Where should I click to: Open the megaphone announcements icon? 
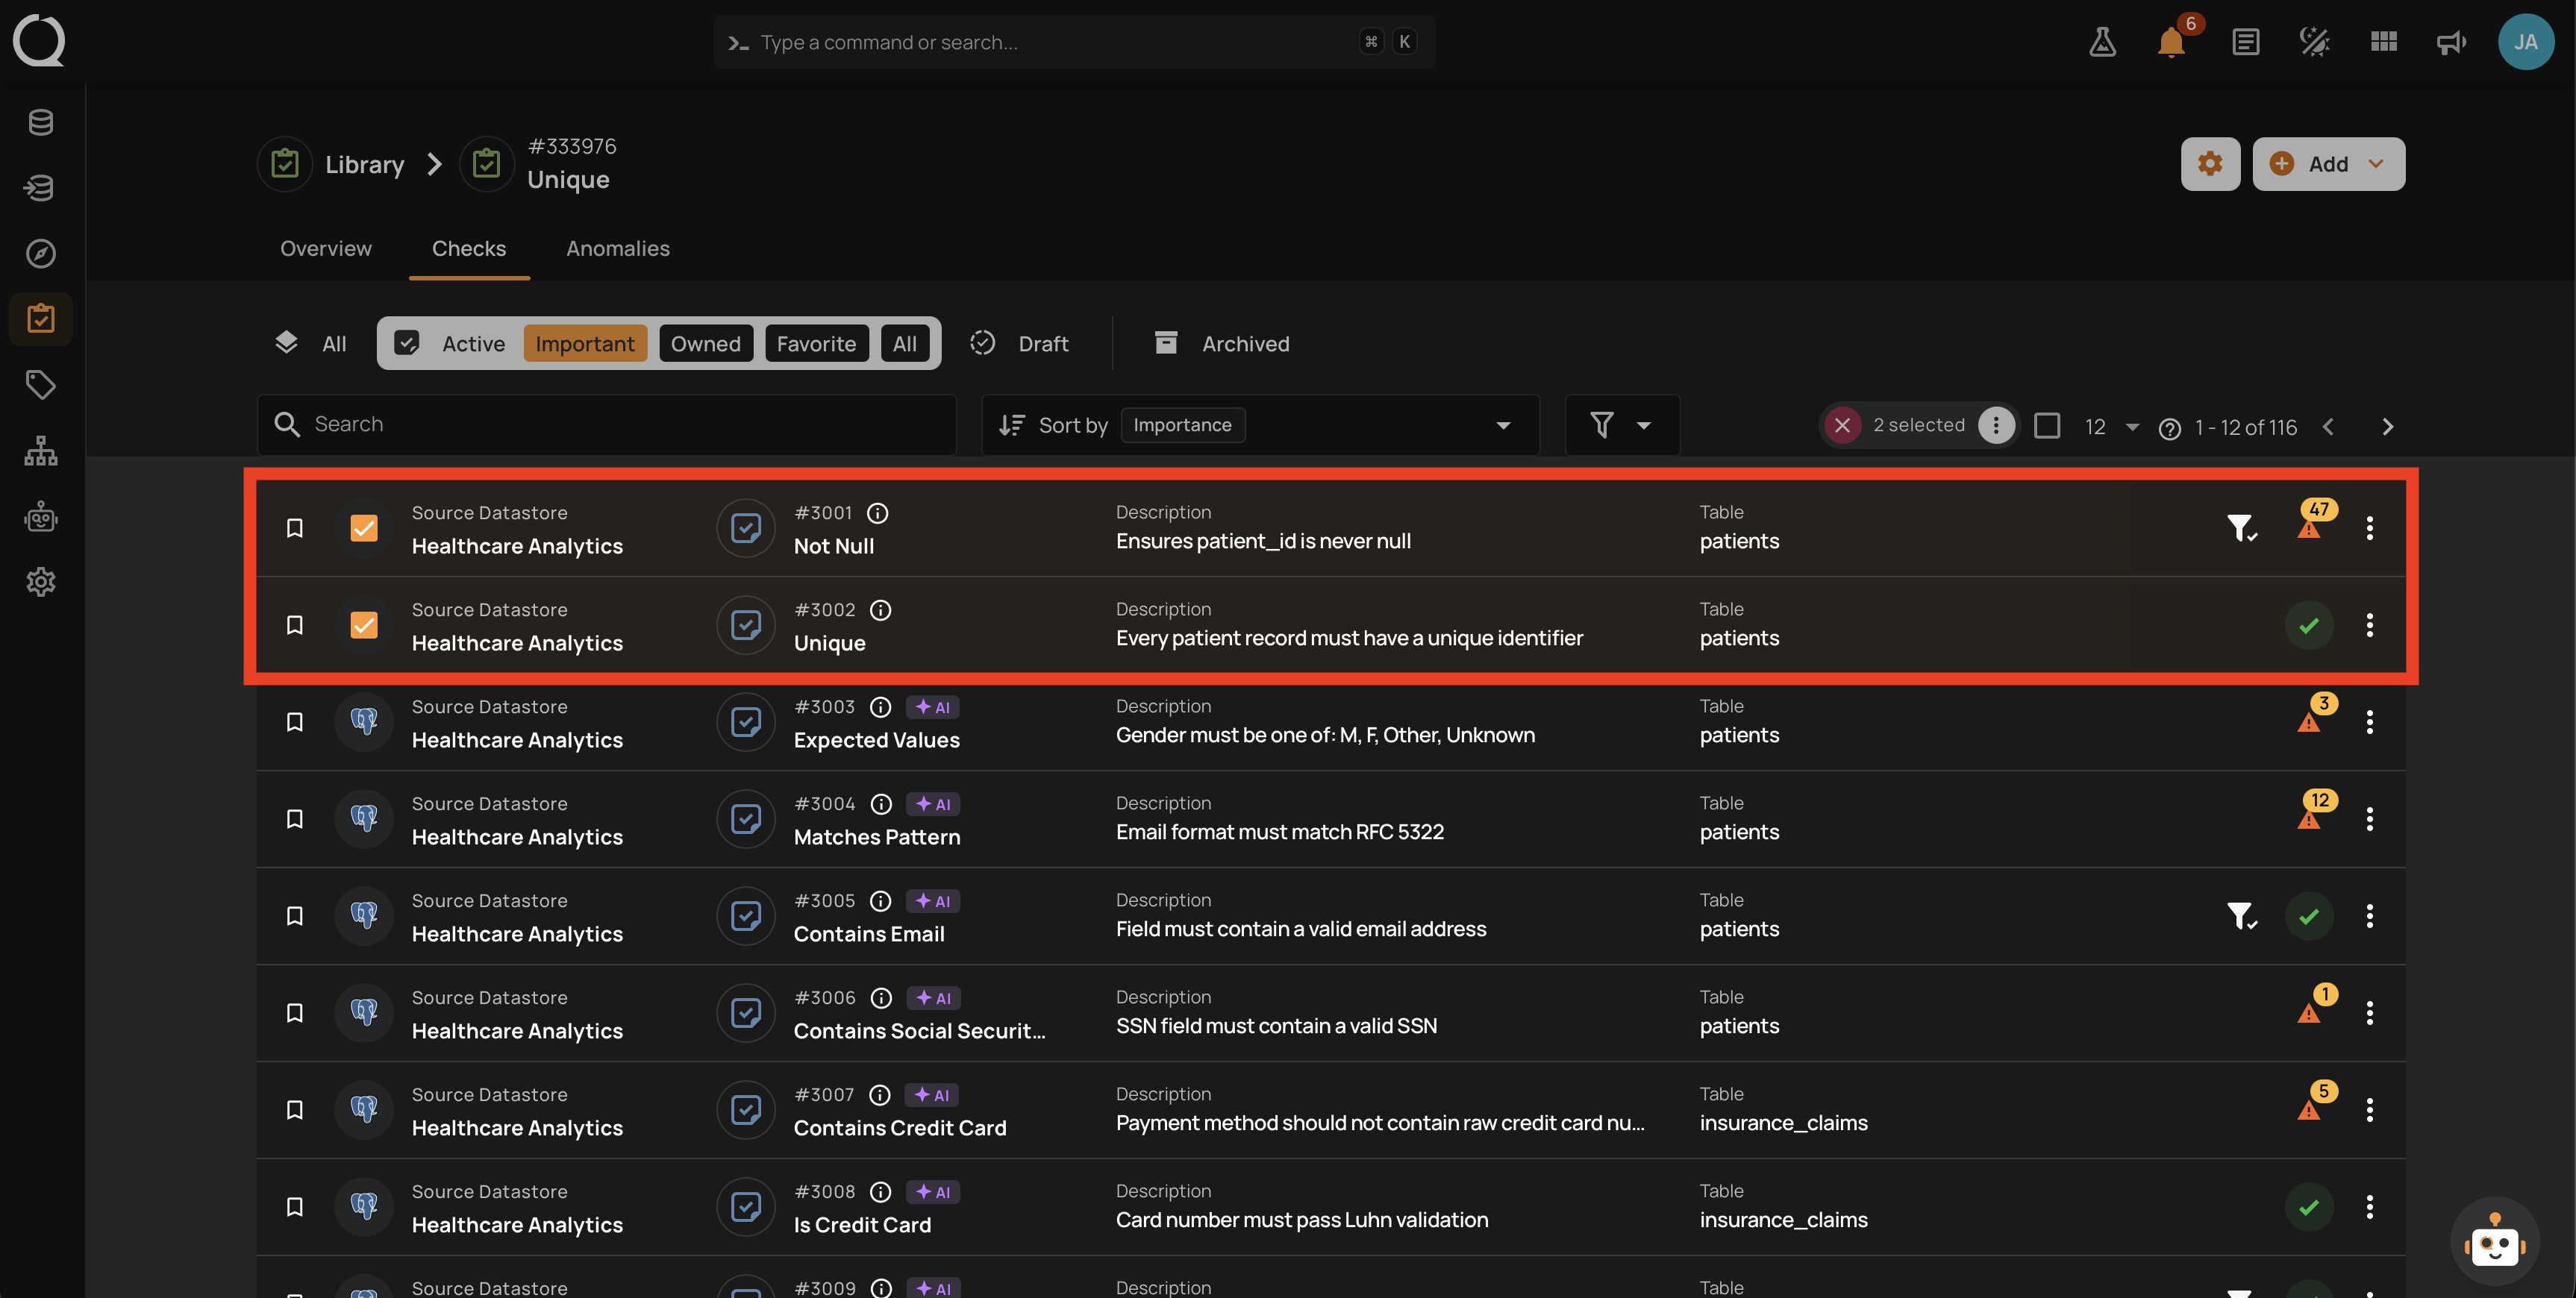[2451, 42]
